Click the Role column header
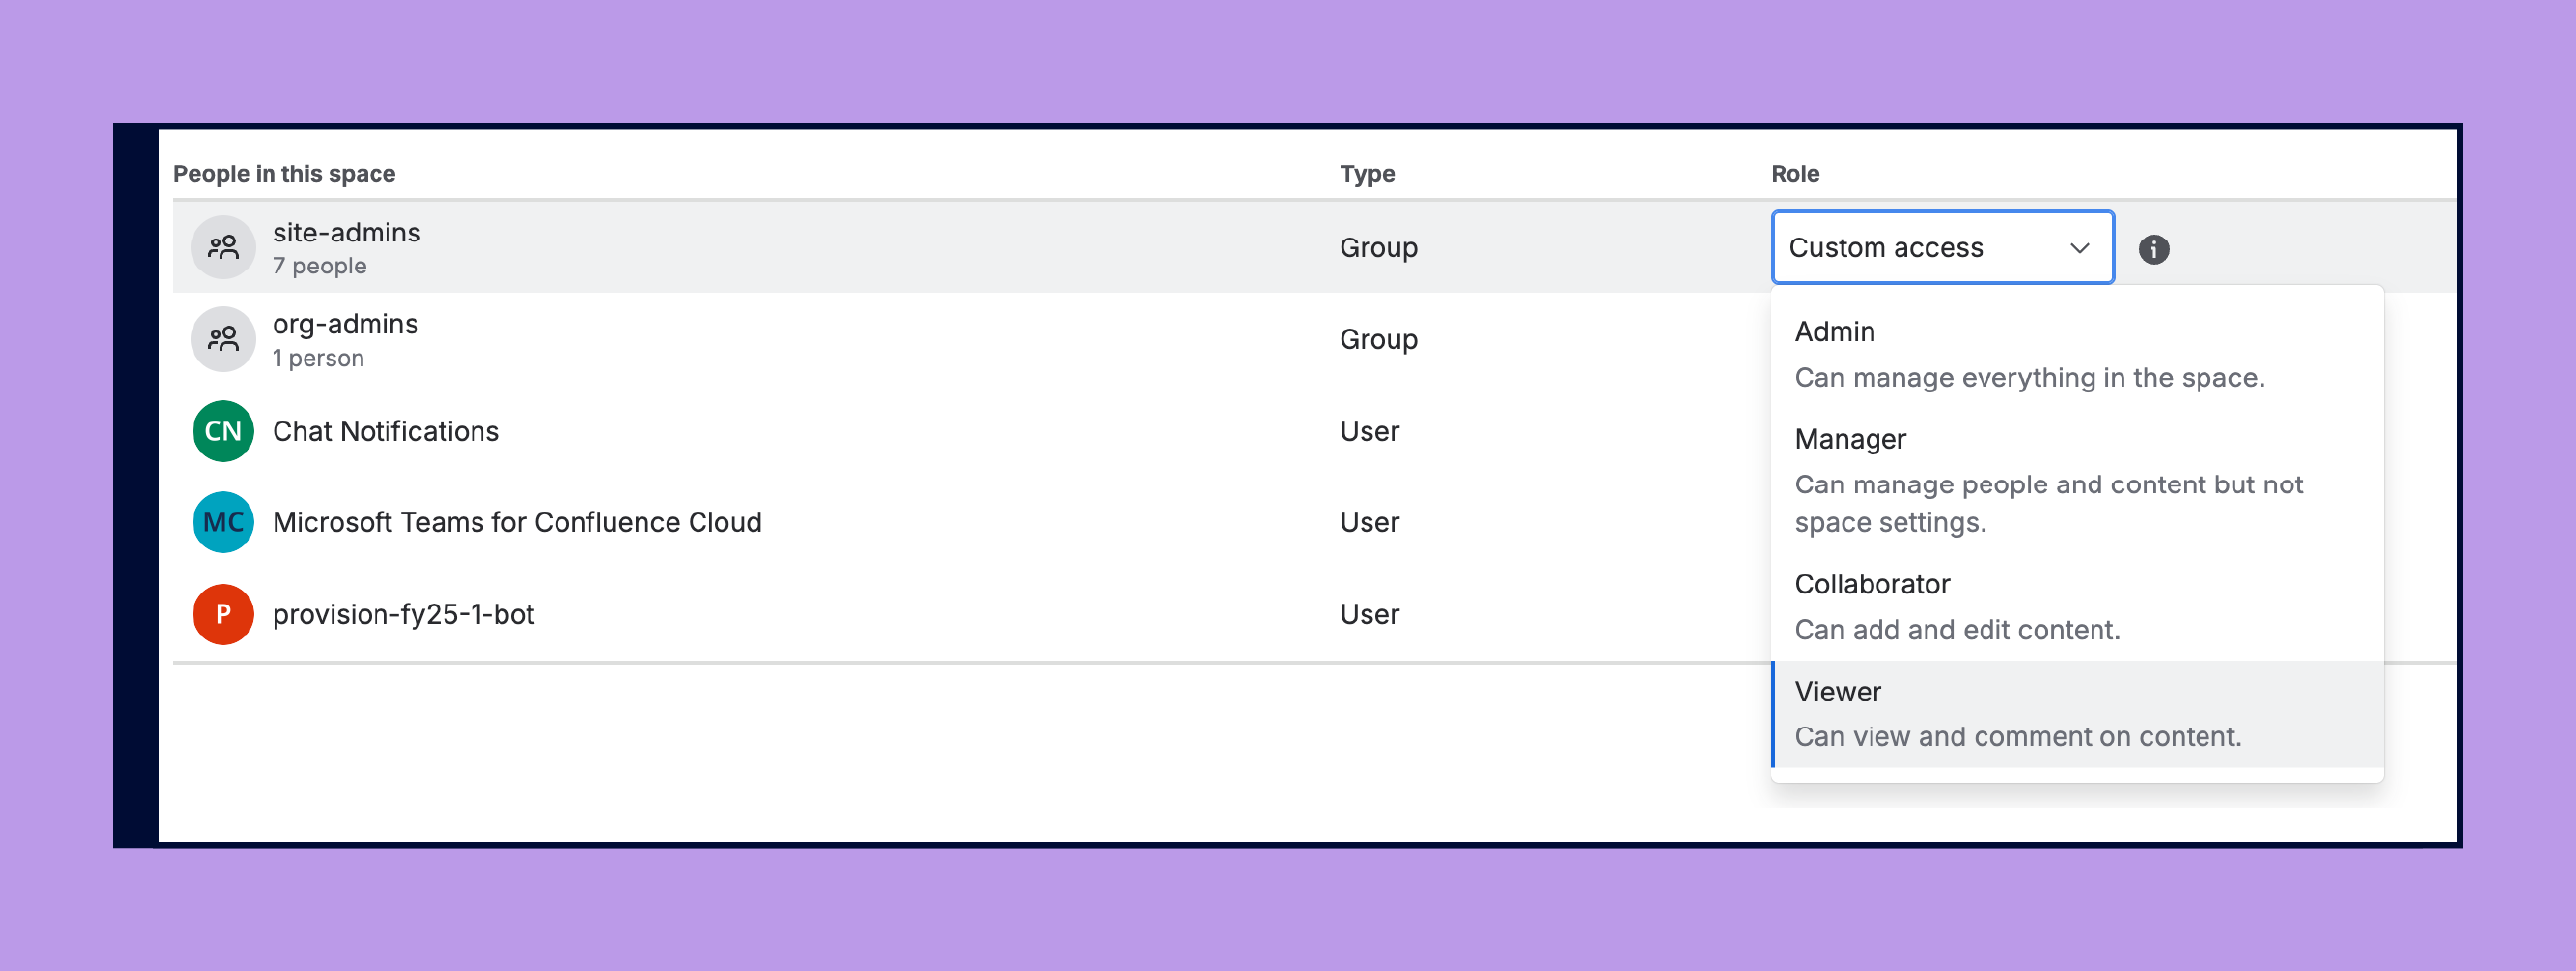Viewport: 2576px width, 971px height. [x=1795, y=174]
